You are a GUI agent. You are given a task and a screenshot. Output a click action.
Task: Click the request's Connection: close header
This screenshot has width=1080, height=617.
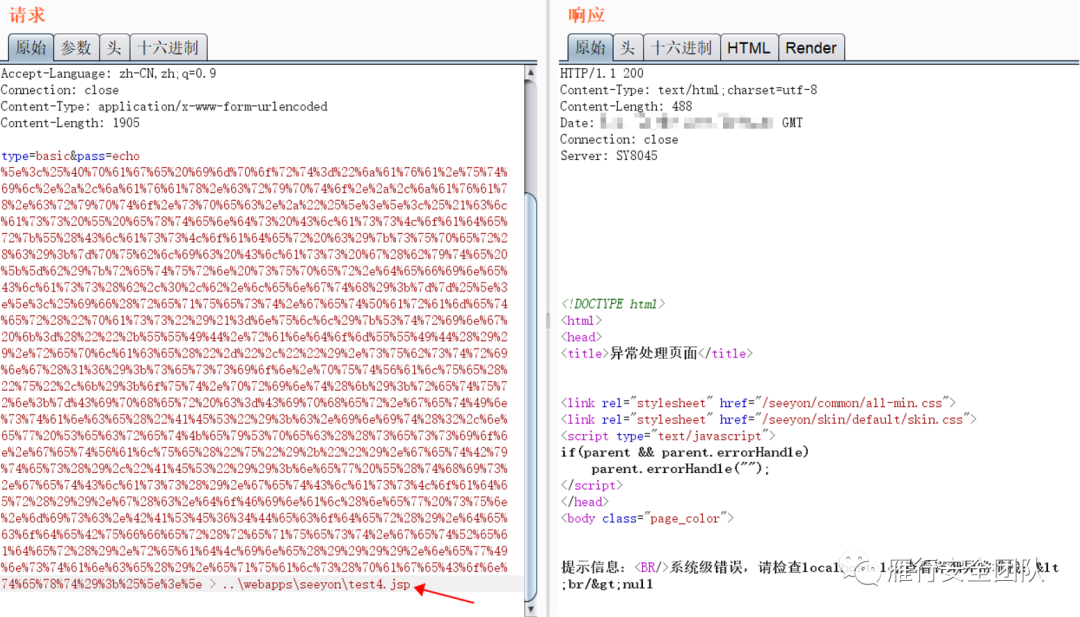[x=60, y=90]
